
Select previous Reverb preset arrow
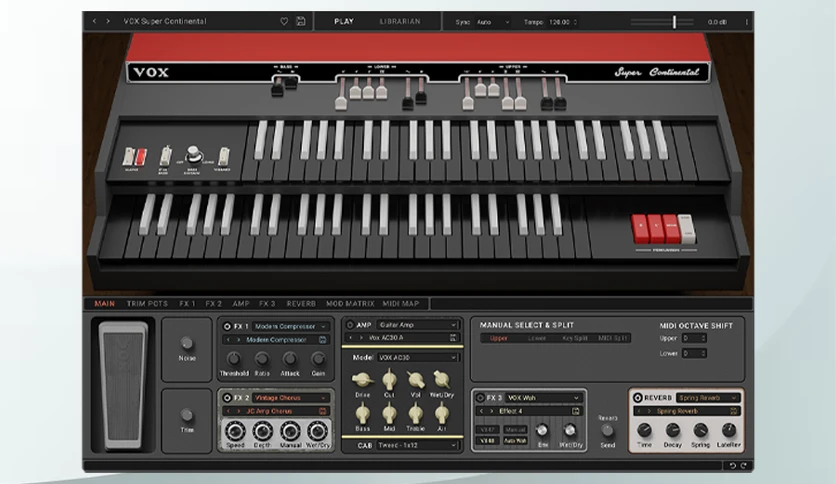click(639, 411)
